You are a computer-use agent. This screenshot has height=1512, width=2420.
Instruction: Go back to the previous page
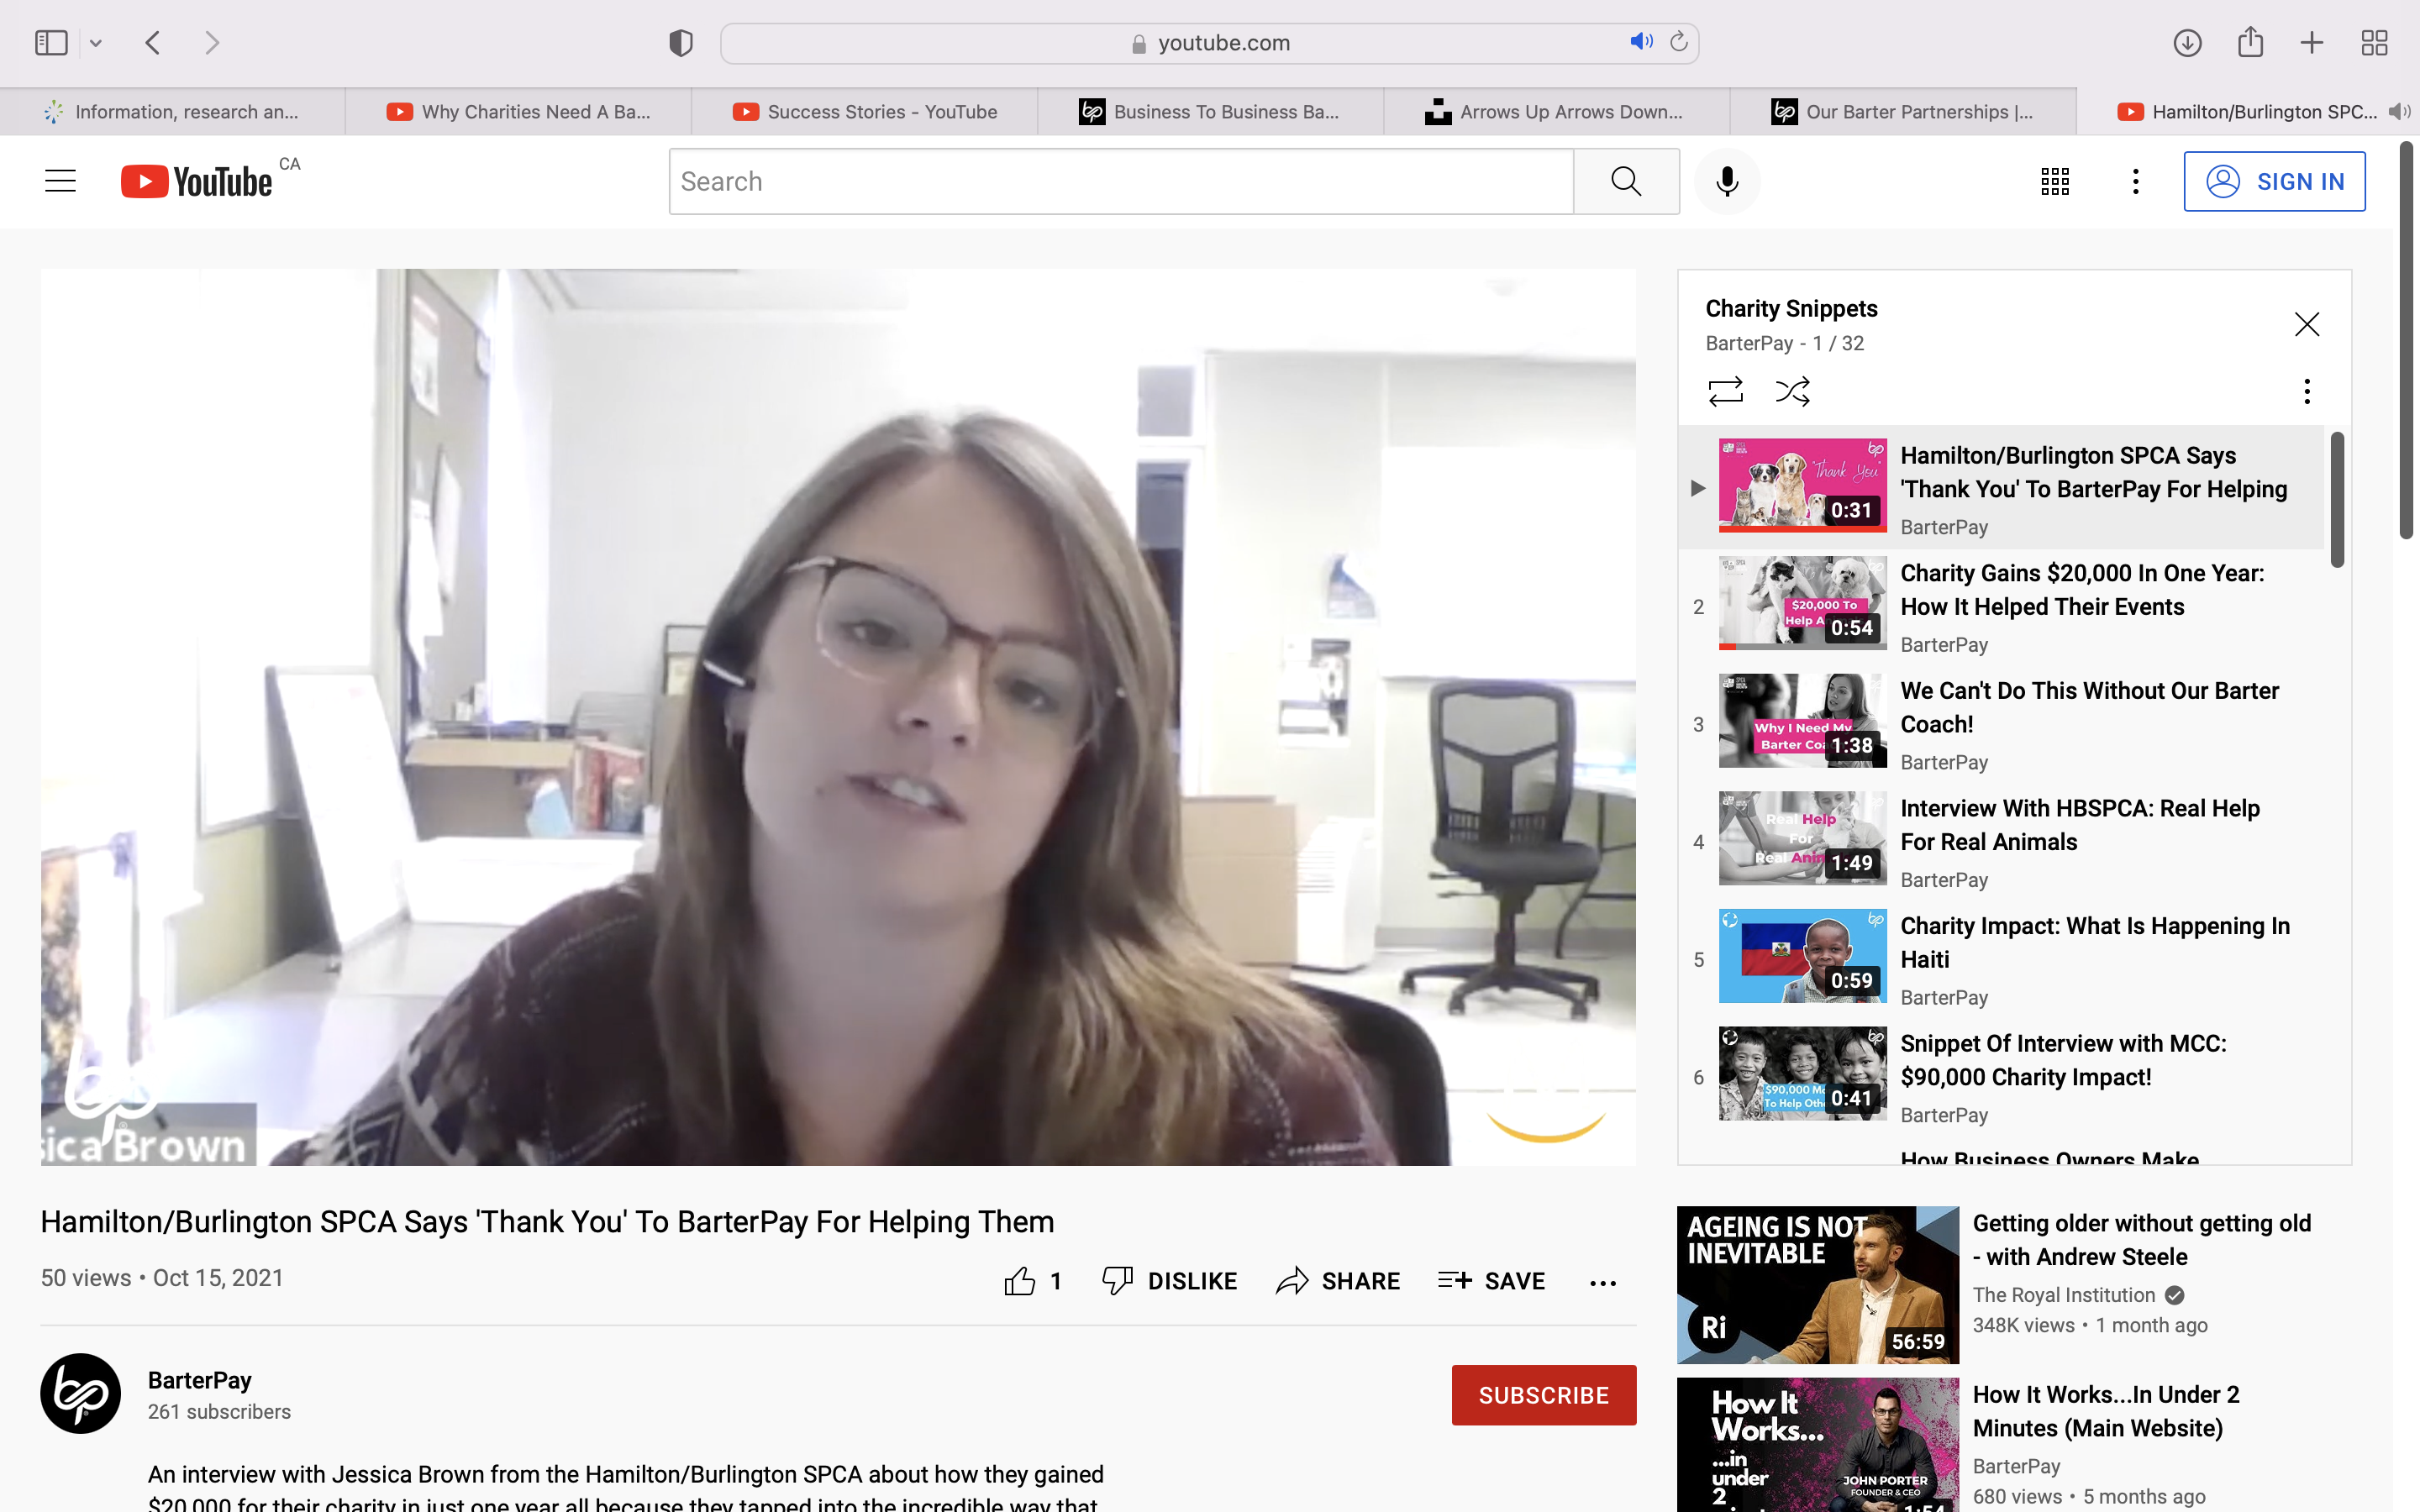(153, 43)
